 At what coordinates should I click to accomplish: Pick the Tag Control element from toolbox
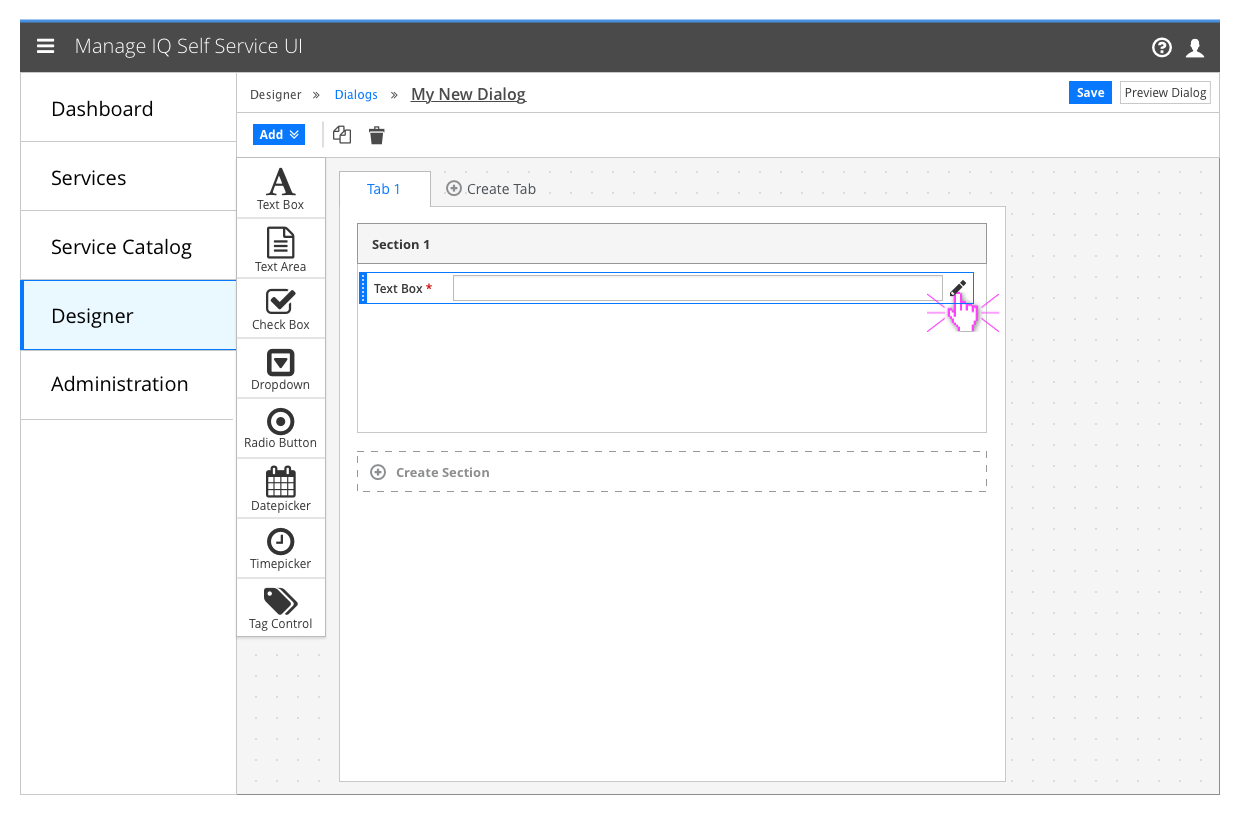[280, 607]
